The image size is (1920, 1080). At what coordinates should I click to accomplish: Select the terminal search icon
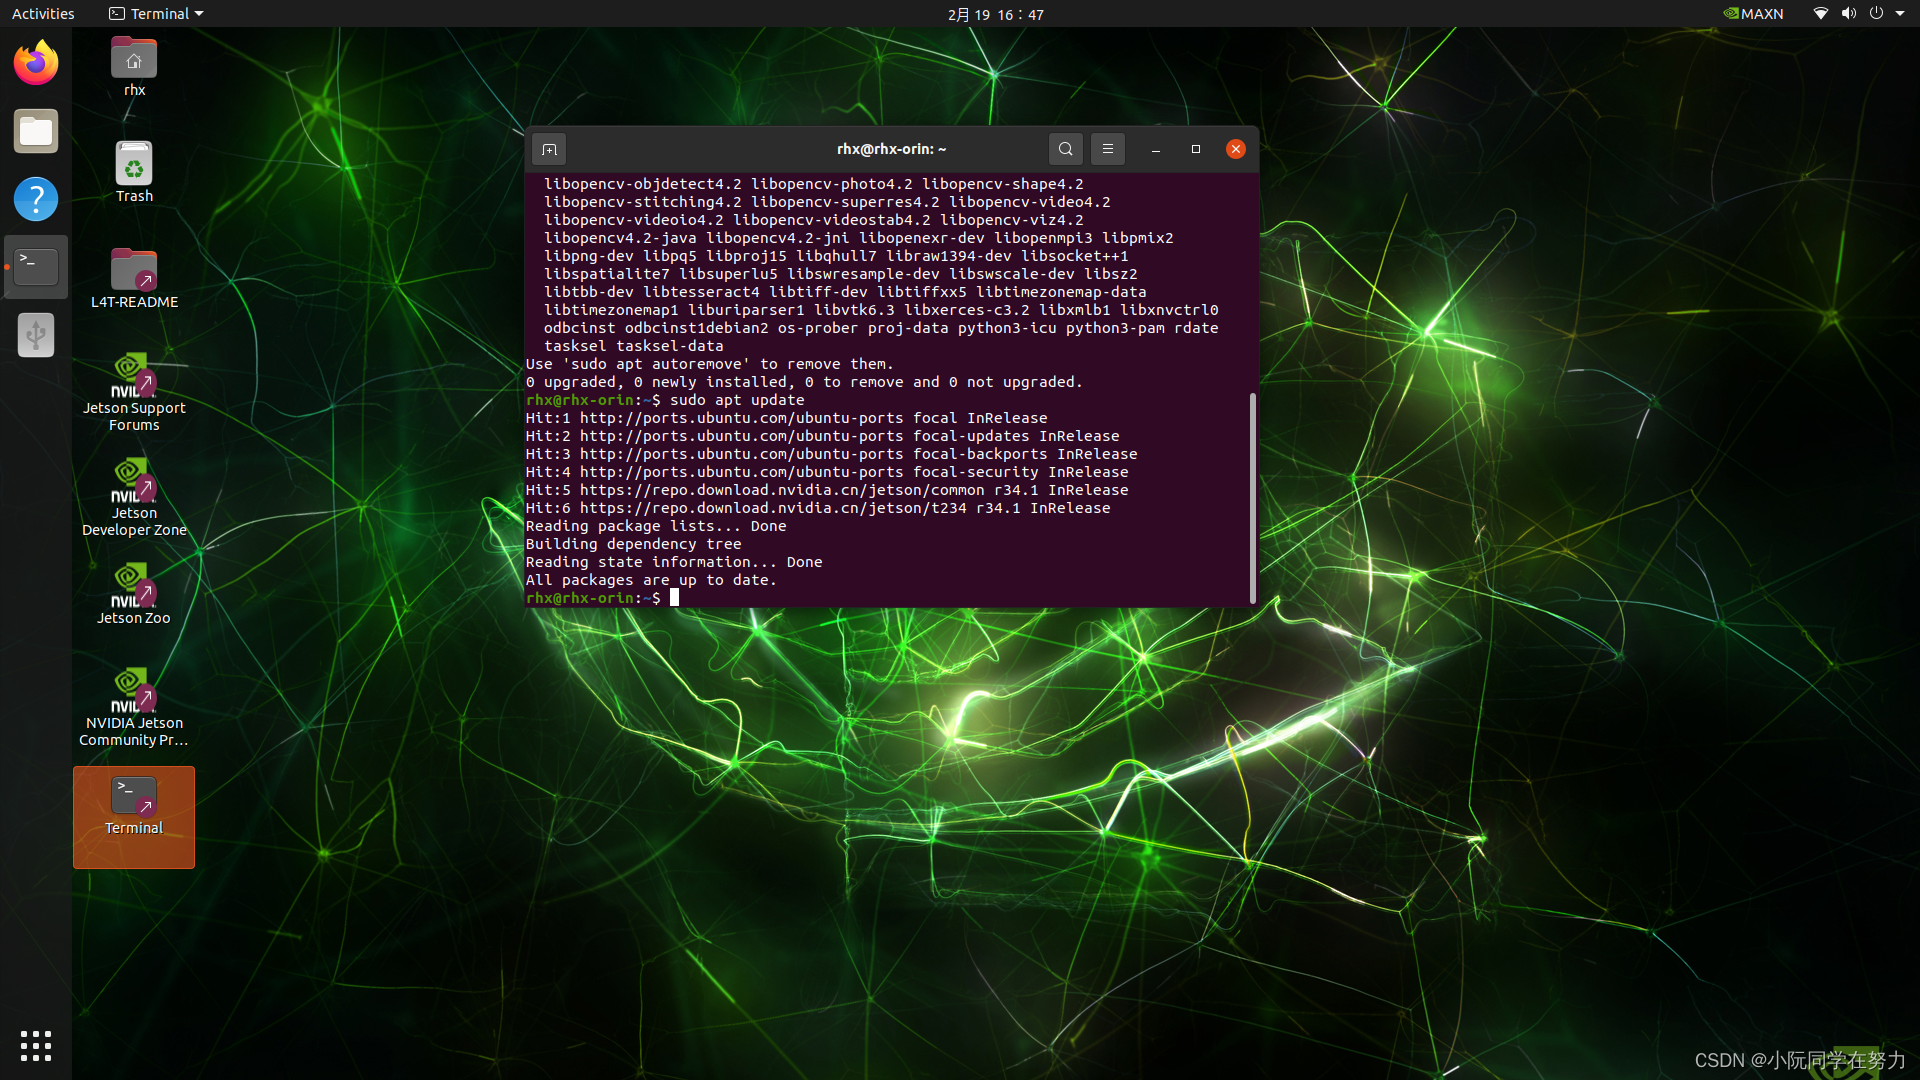(x=1065, y=148)
